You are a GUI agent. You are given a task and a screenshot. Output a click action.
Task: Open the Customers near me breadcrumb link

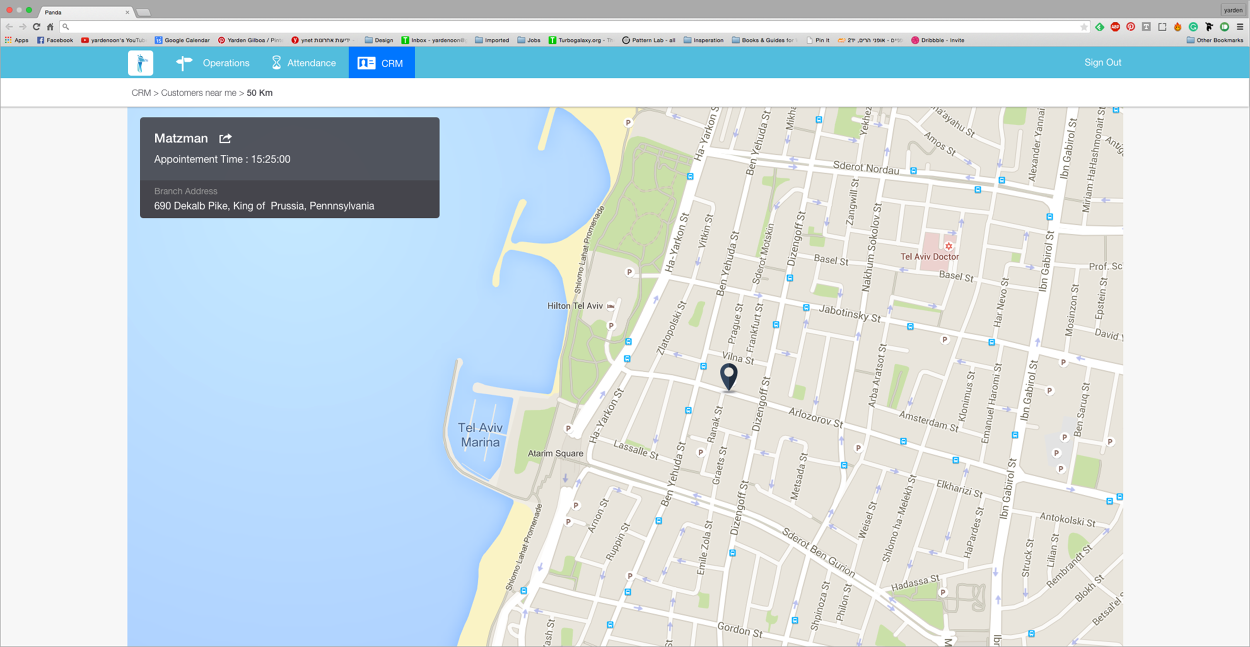(x=201, y=92)
